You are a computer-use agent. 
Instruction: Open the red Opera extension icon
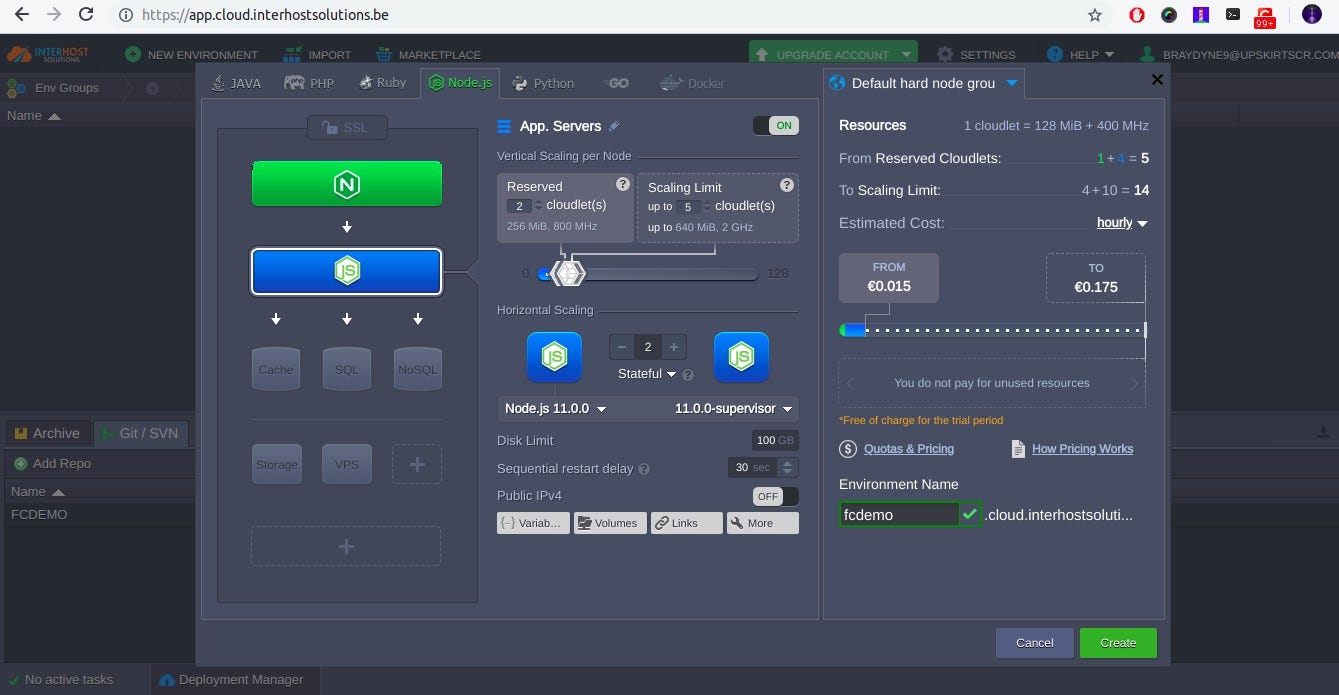[x=1137, y=15]
